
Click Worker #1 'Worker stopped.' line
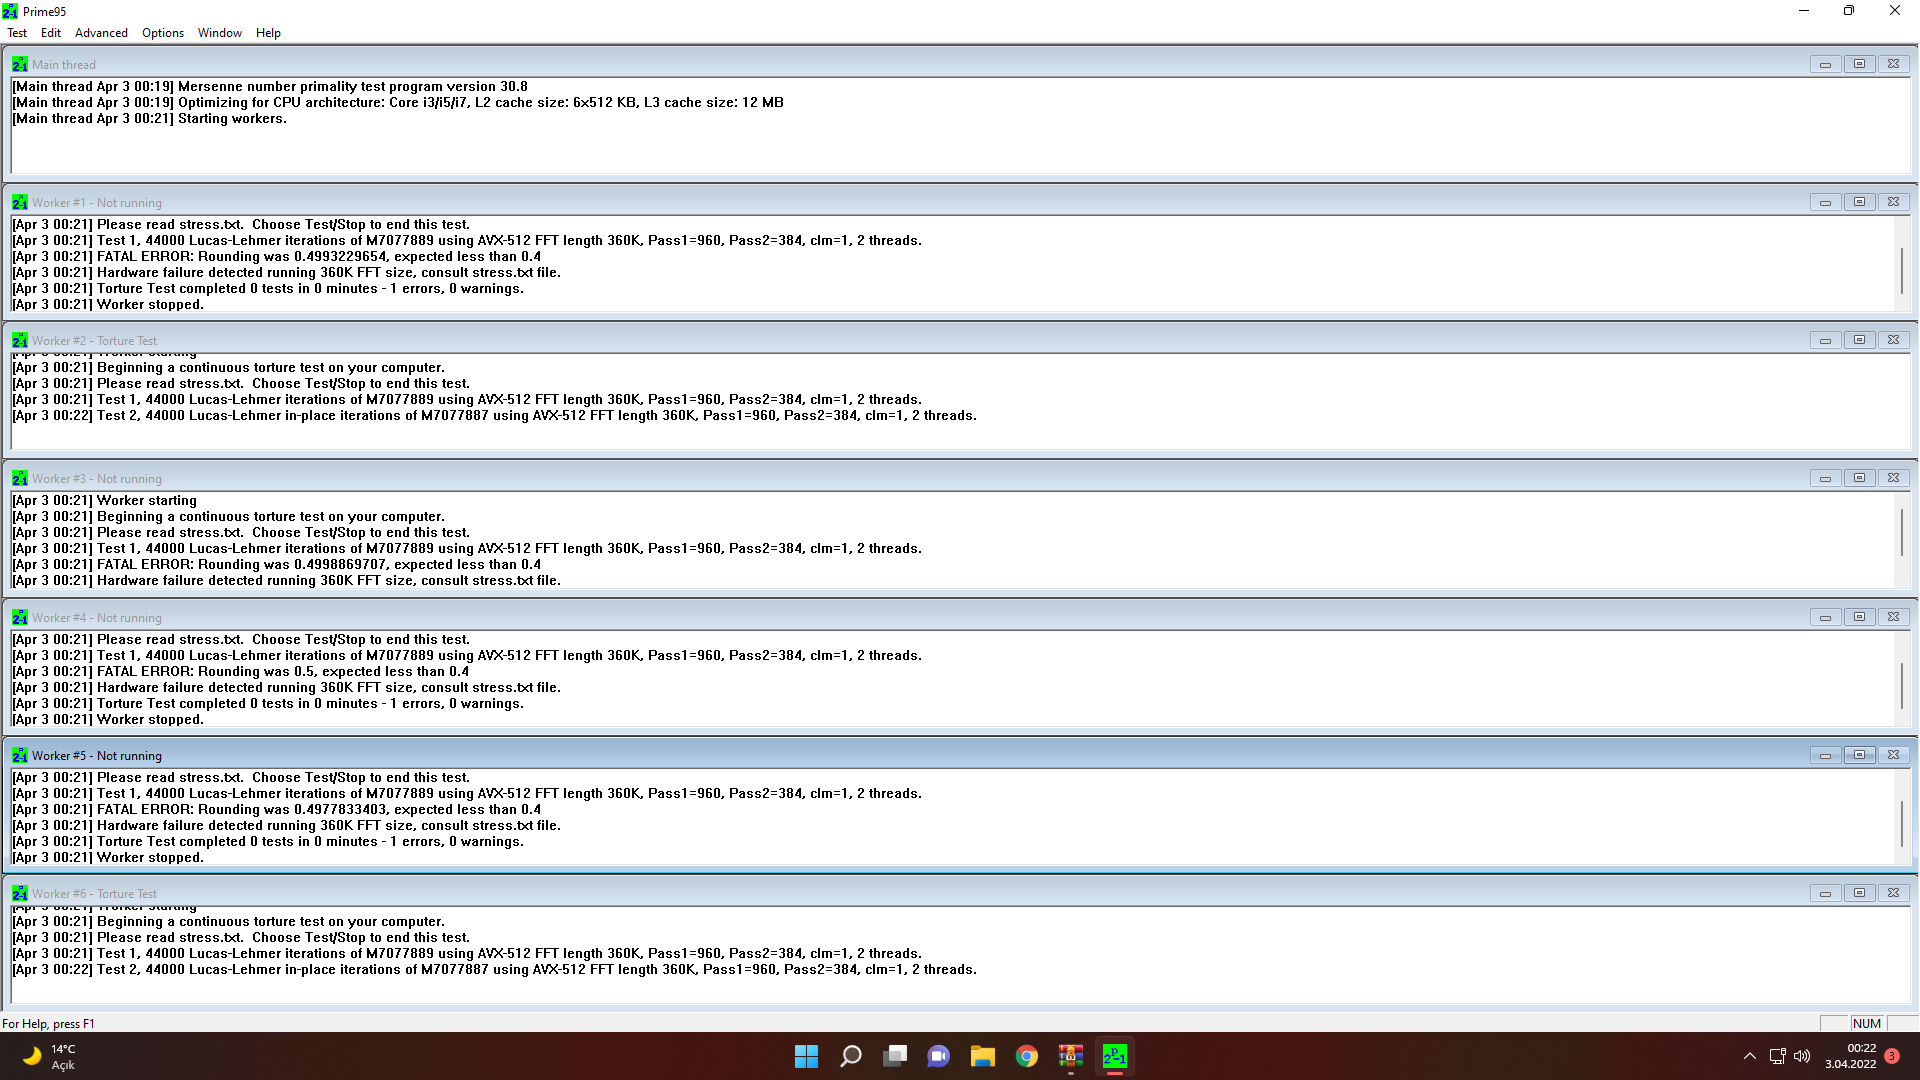108,305
